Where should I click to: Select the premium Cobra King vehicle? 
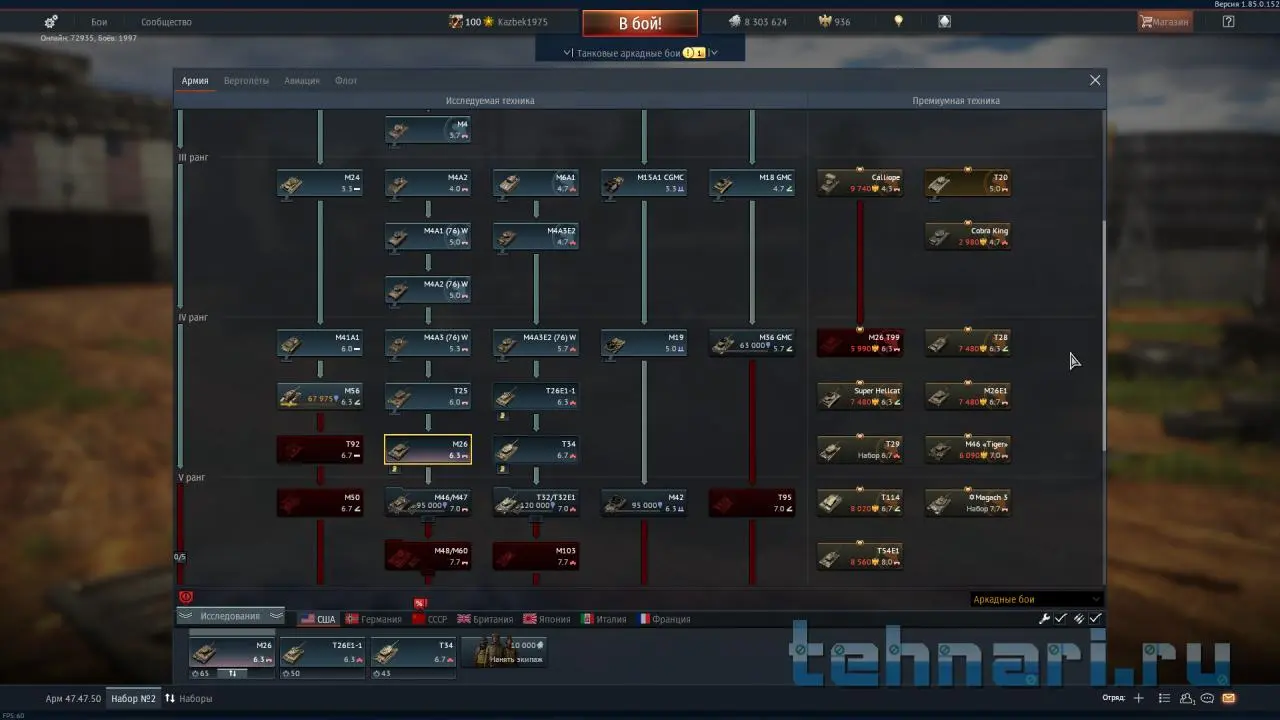(968, 237)
